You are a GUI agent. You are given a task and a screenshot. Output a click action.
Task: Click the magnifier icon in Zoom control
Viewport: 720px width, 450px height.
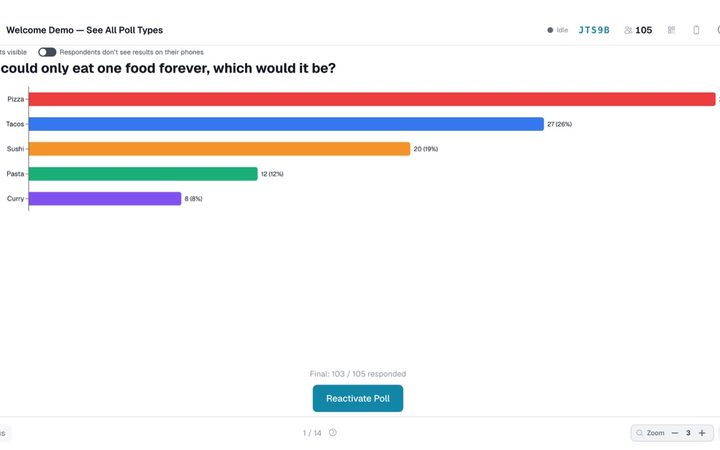(x=639, y=433)
